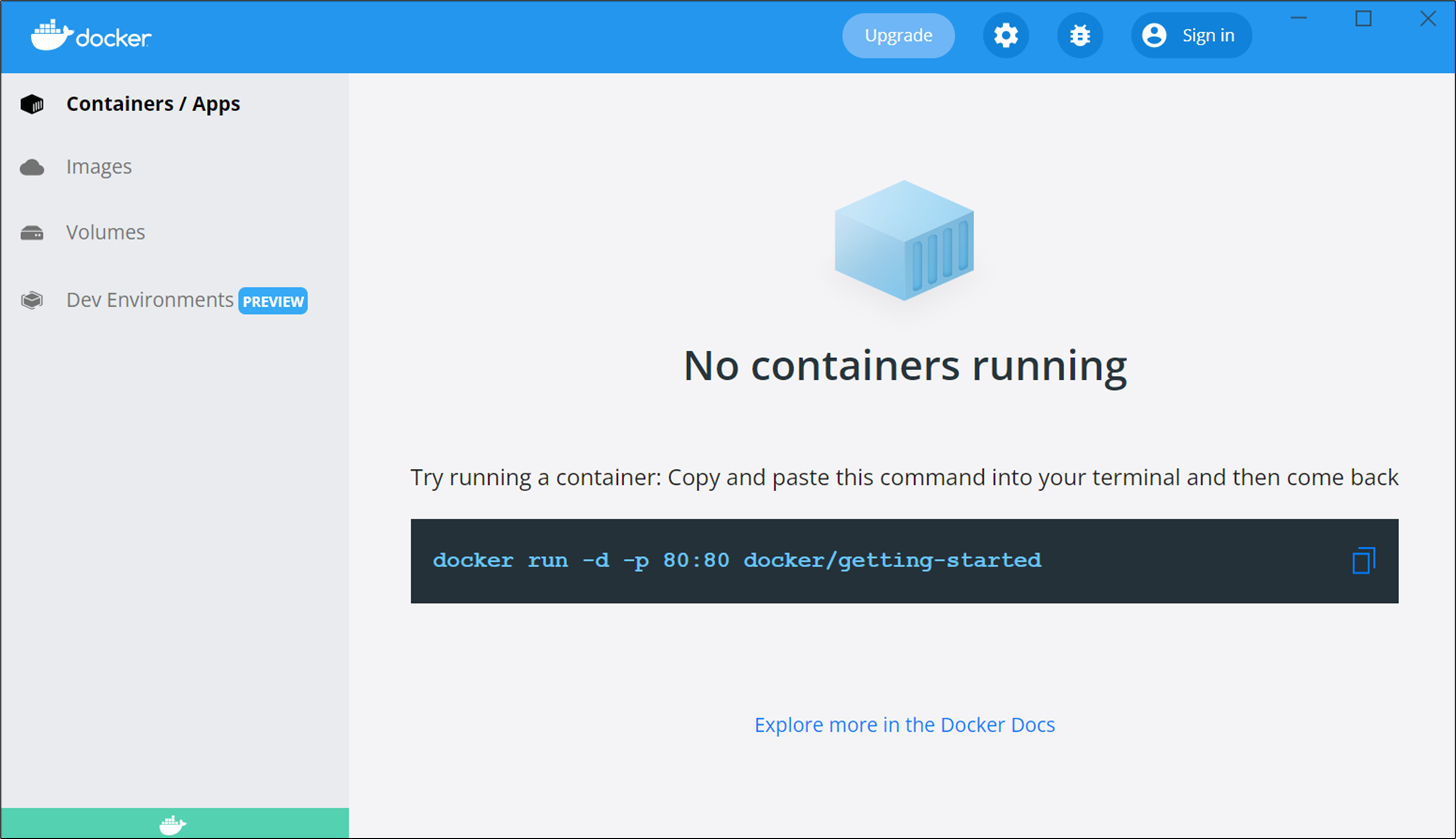Click the user avatar icon beside Sign in

tap(1154, 36)
